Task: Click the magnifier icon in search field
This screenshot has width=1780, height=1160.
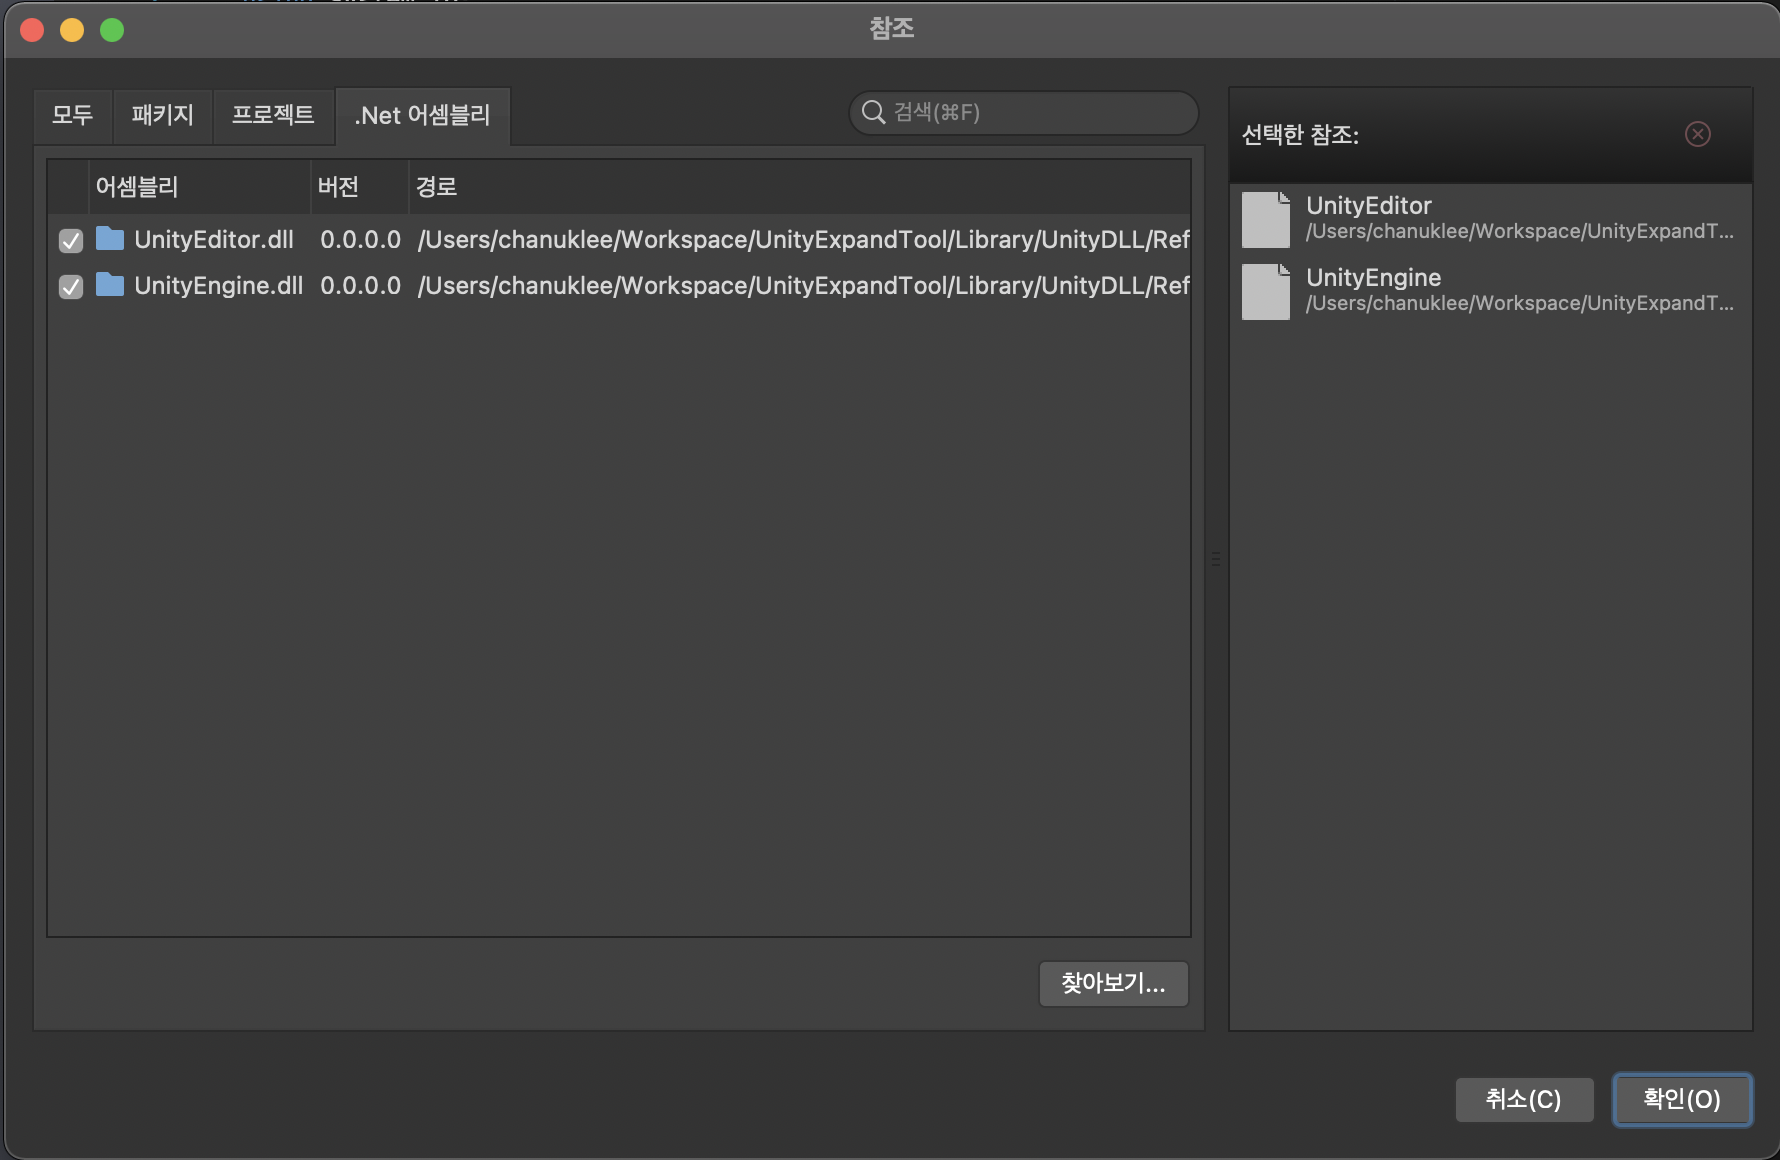Action: tap(874, 112)
